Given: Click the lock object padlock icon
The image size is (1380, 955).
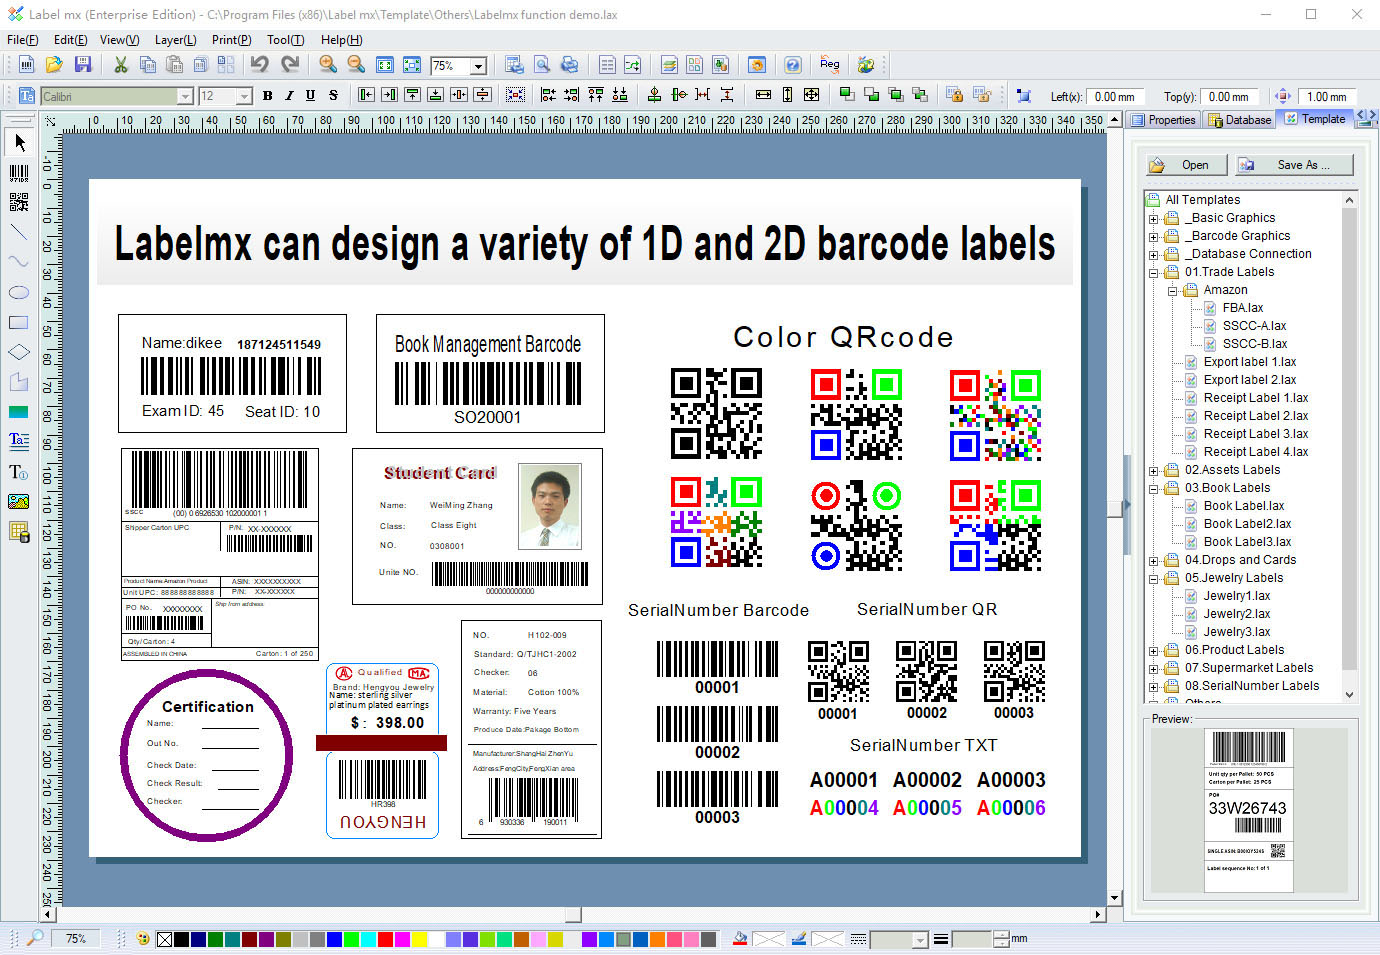Looking at the screenshot, I should [x=954, y=95].
